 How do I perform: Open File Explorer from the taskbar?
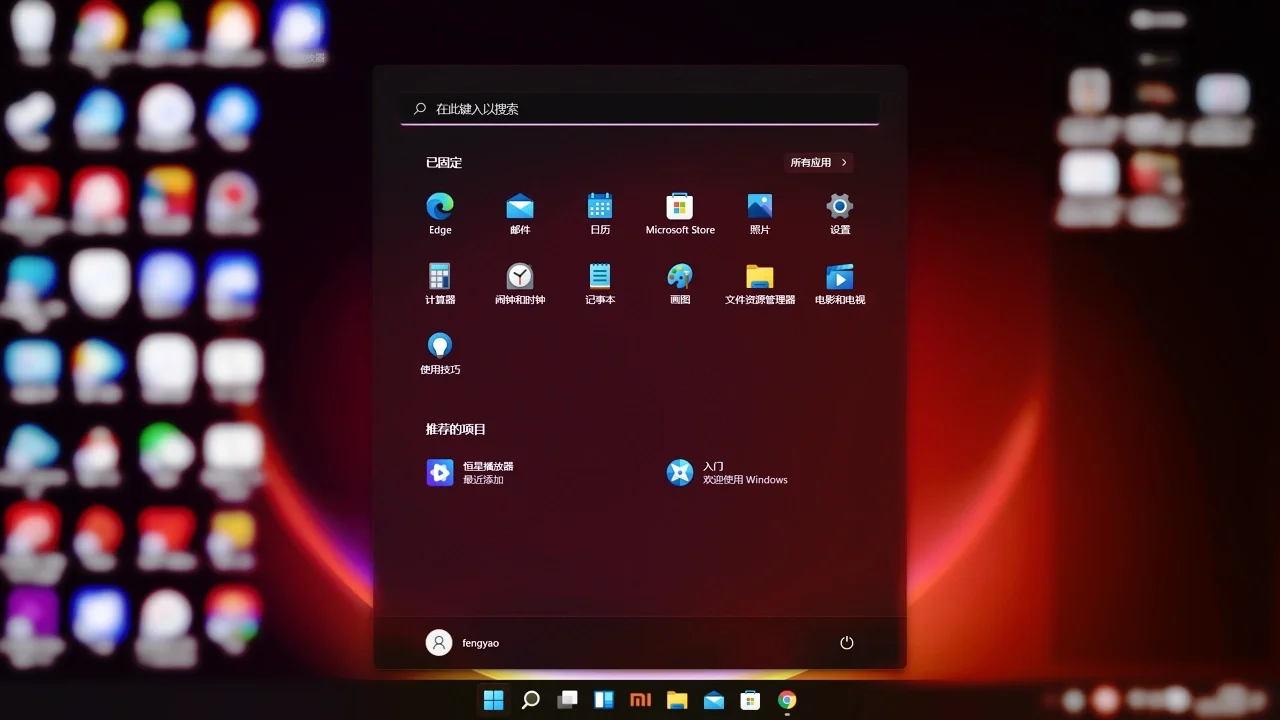[x=677, y=700]
